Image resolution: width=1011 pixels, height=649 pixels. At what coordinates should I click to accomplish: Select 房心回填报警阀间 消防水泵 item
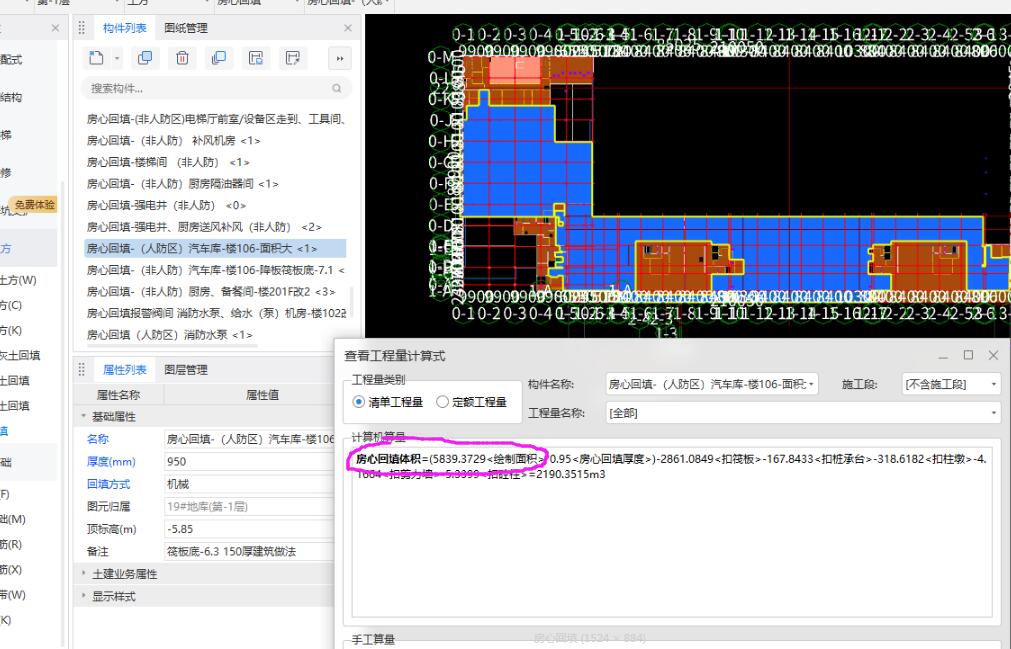(x=215, y=313)
